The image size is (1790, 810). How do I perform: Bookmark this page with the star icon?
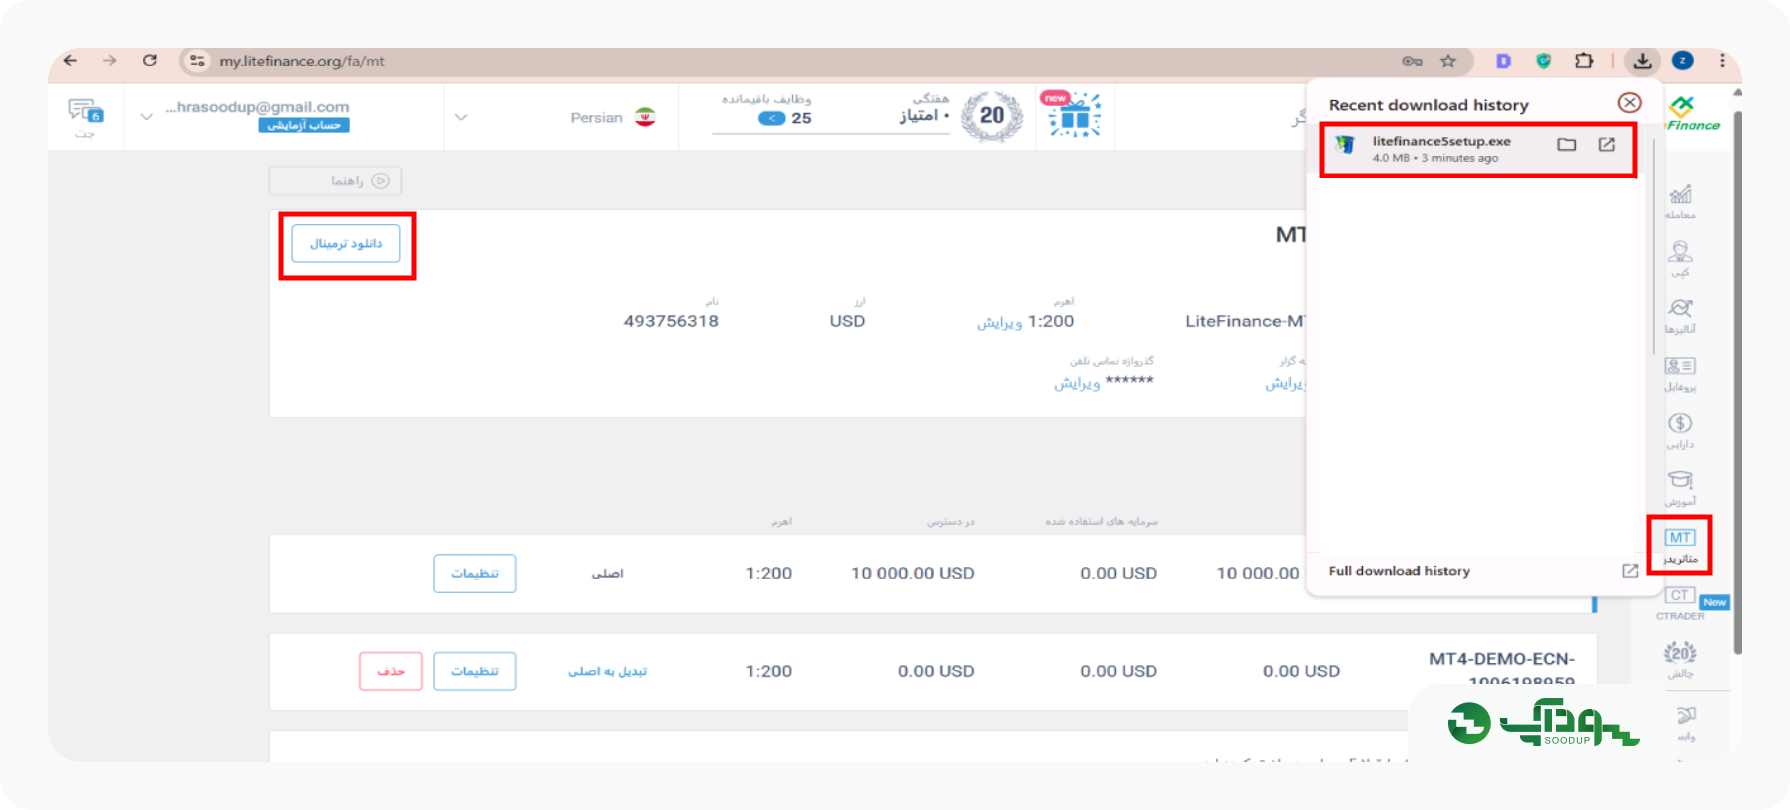1448,61
